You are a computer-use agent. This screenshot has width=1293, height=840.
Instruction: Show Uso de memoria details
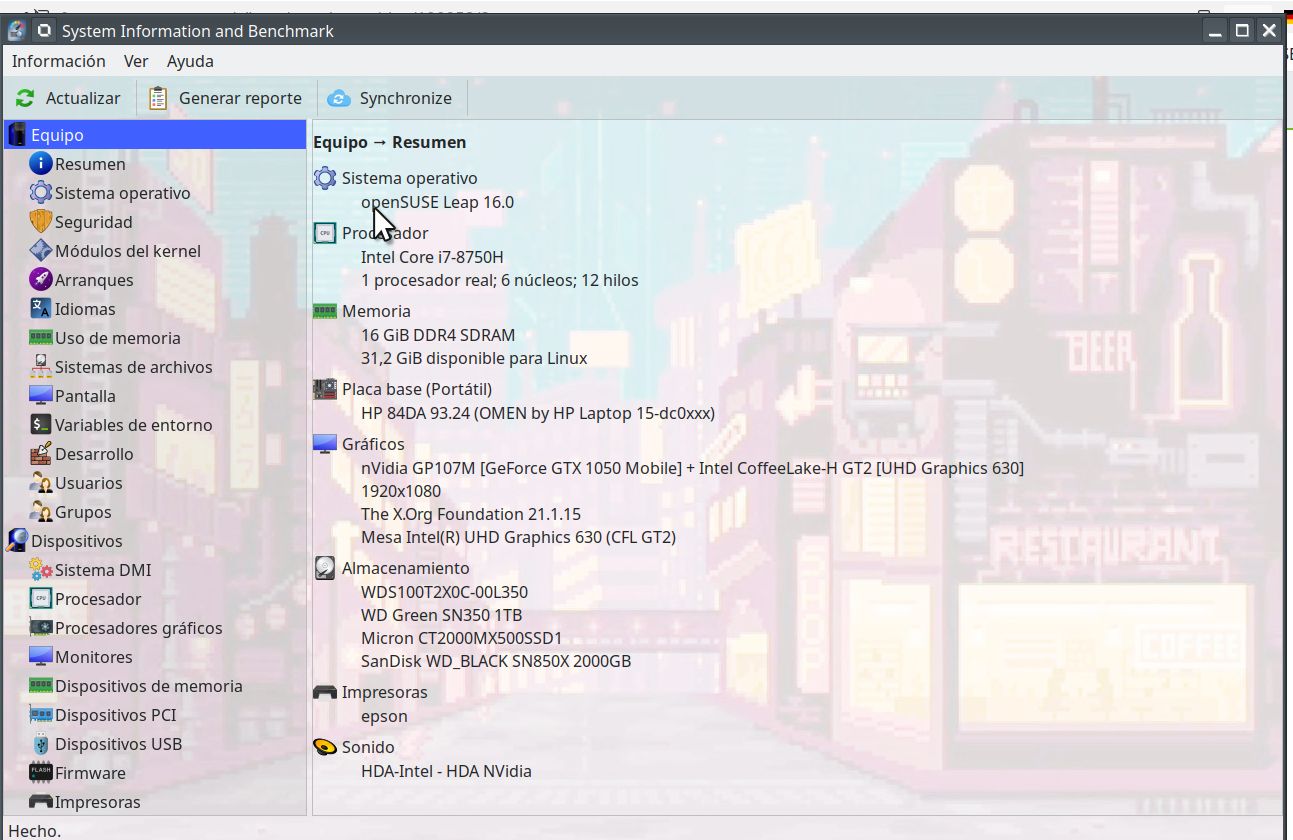[x=117, y=338]
